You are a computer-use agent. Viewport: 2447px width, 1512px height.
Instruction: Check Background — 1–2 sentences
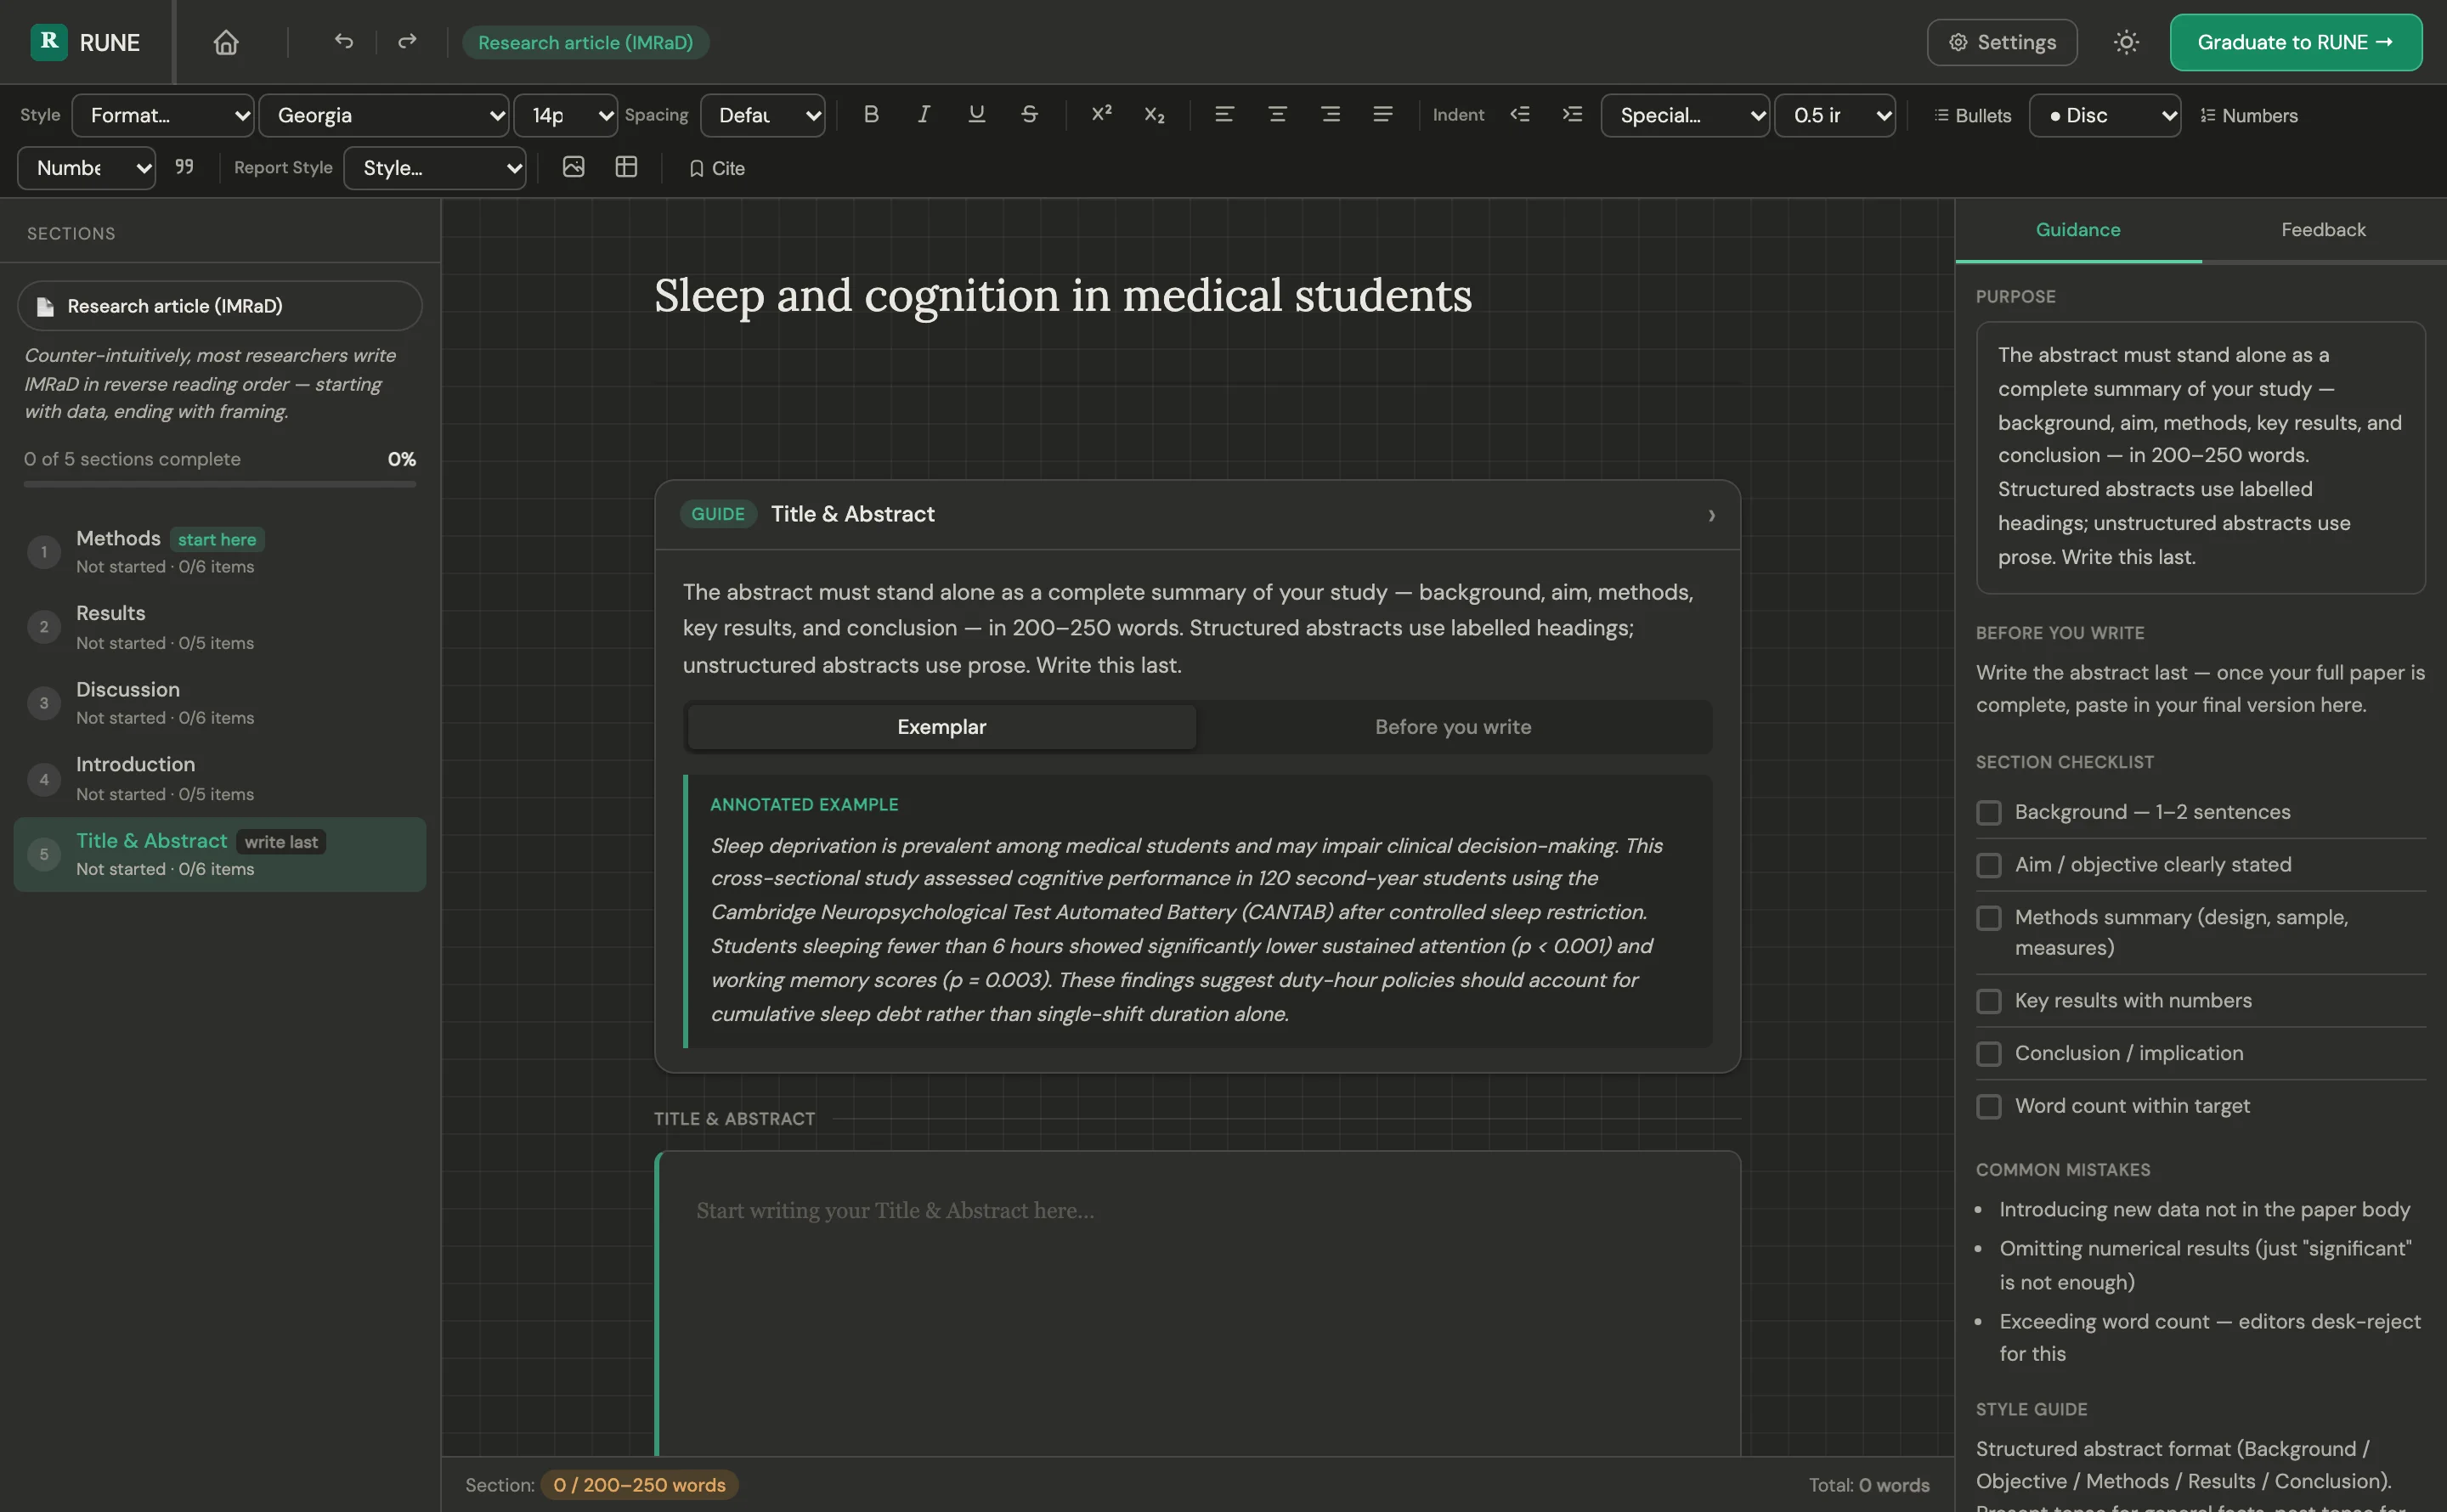(1989, 812)
